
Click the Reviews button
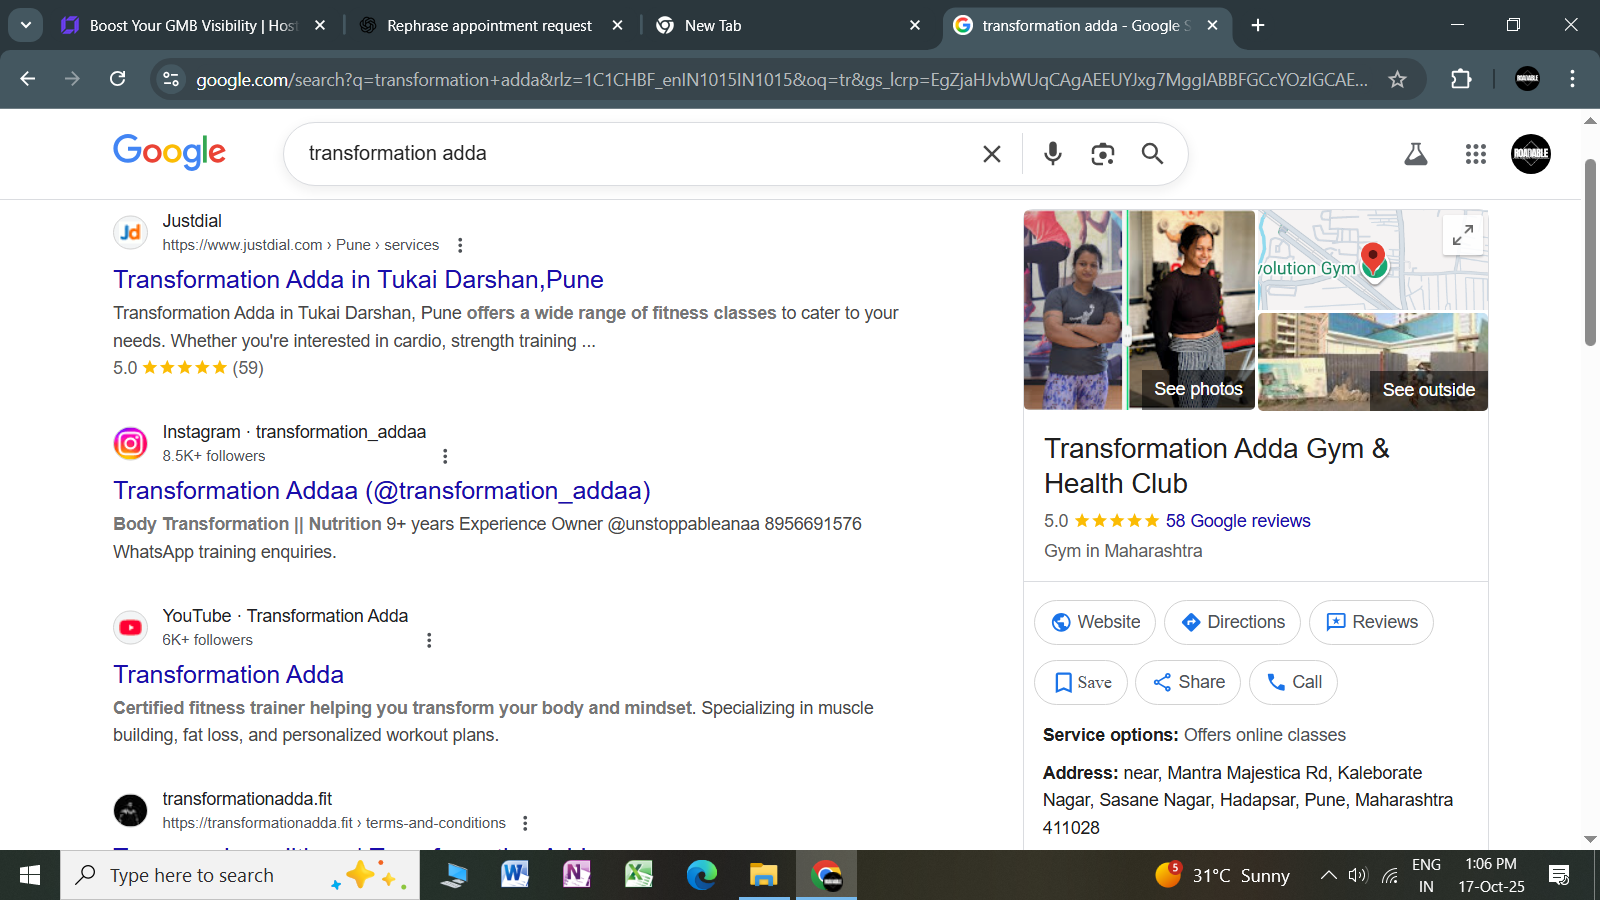(x=1371, y=622)
